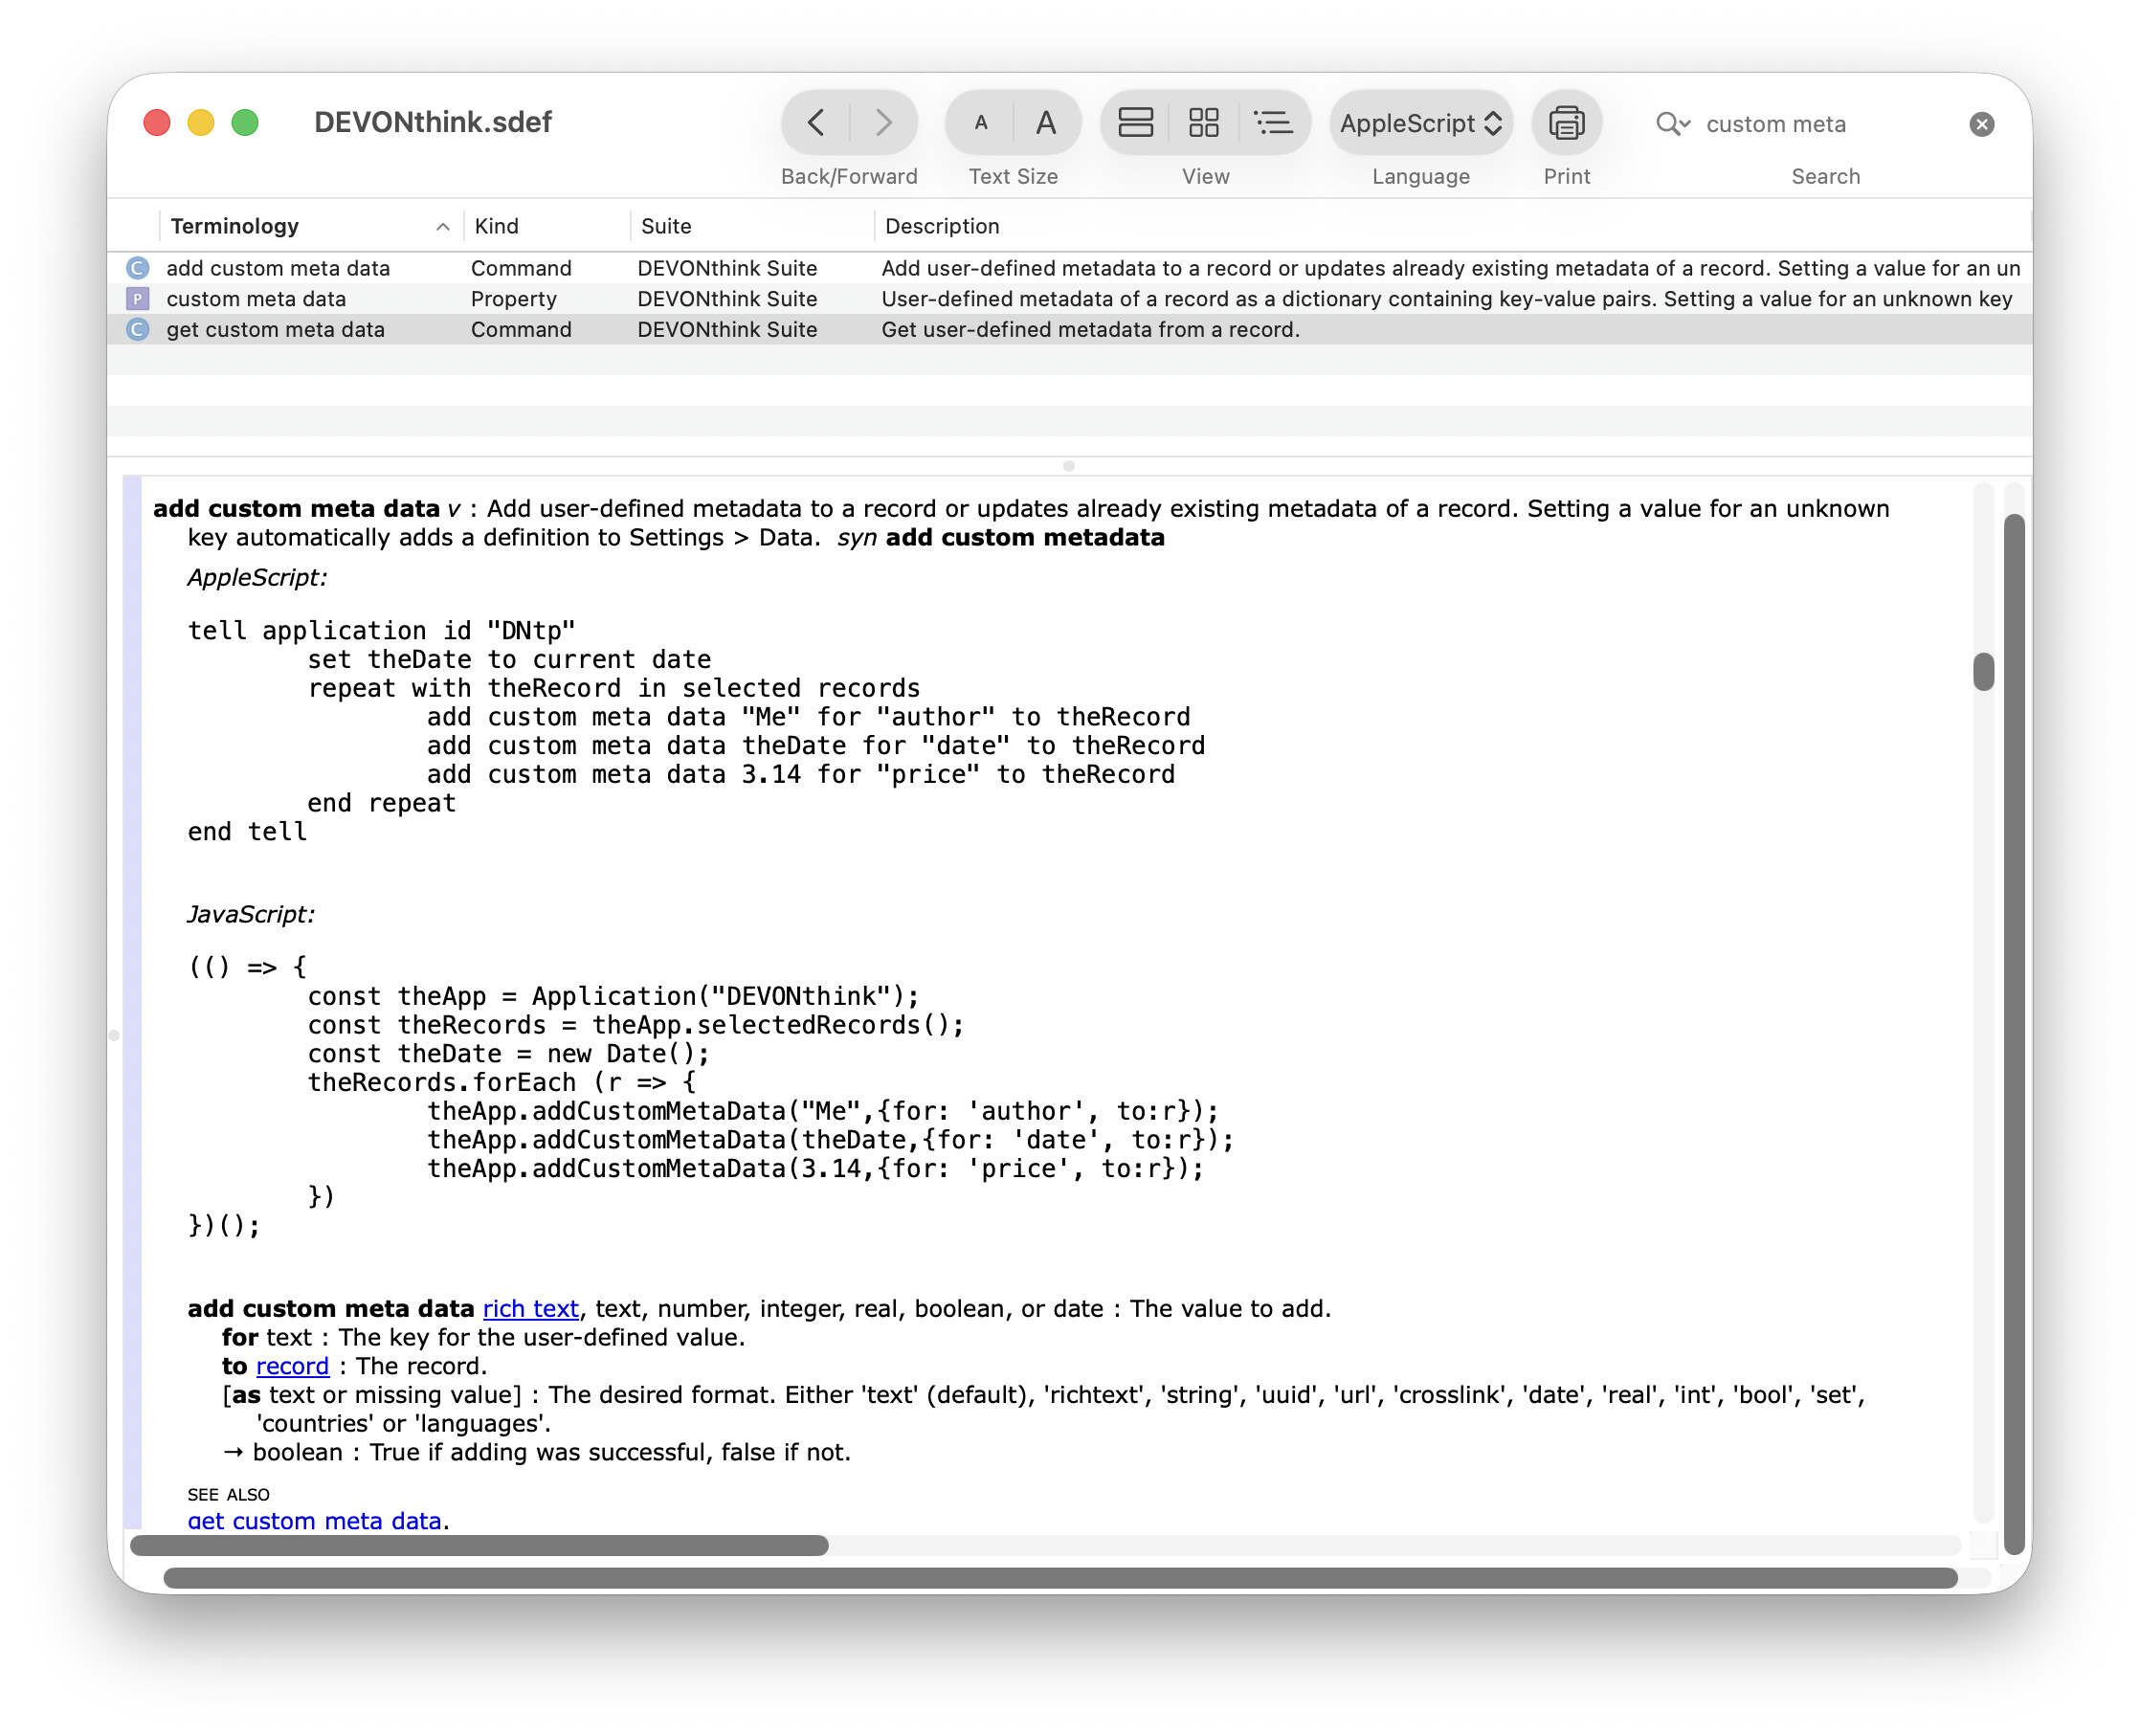Switch to the stacked panes view
The image size is (2140, 1736).
[1135, 123]
